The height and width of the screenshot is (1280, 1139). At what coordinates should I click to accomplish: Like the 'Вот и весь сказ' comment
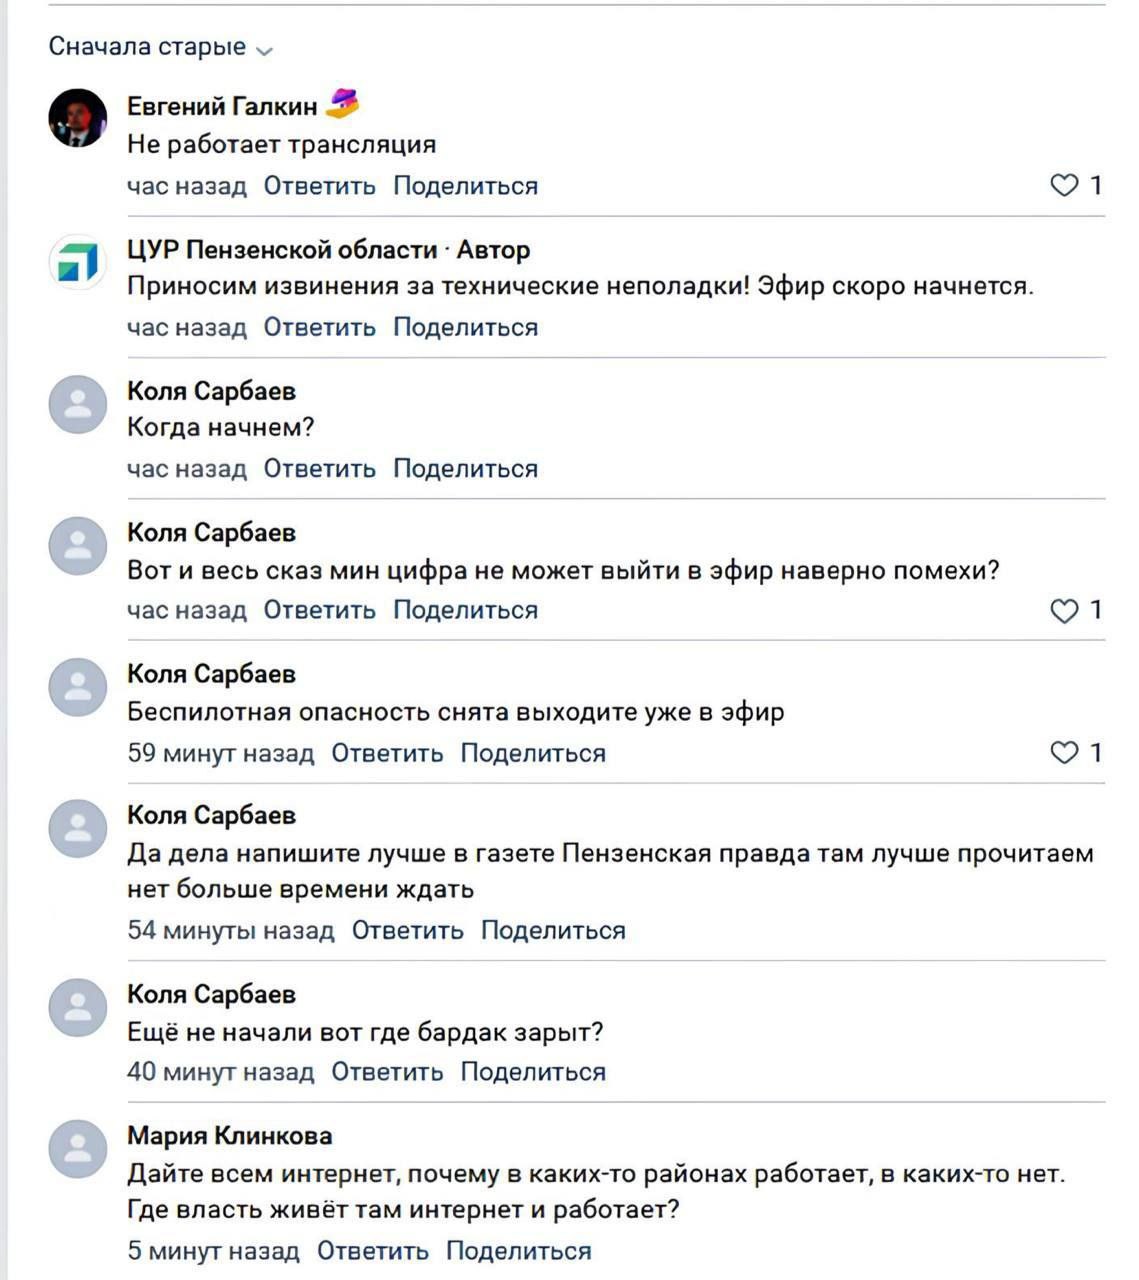(x=1064, y=611)
